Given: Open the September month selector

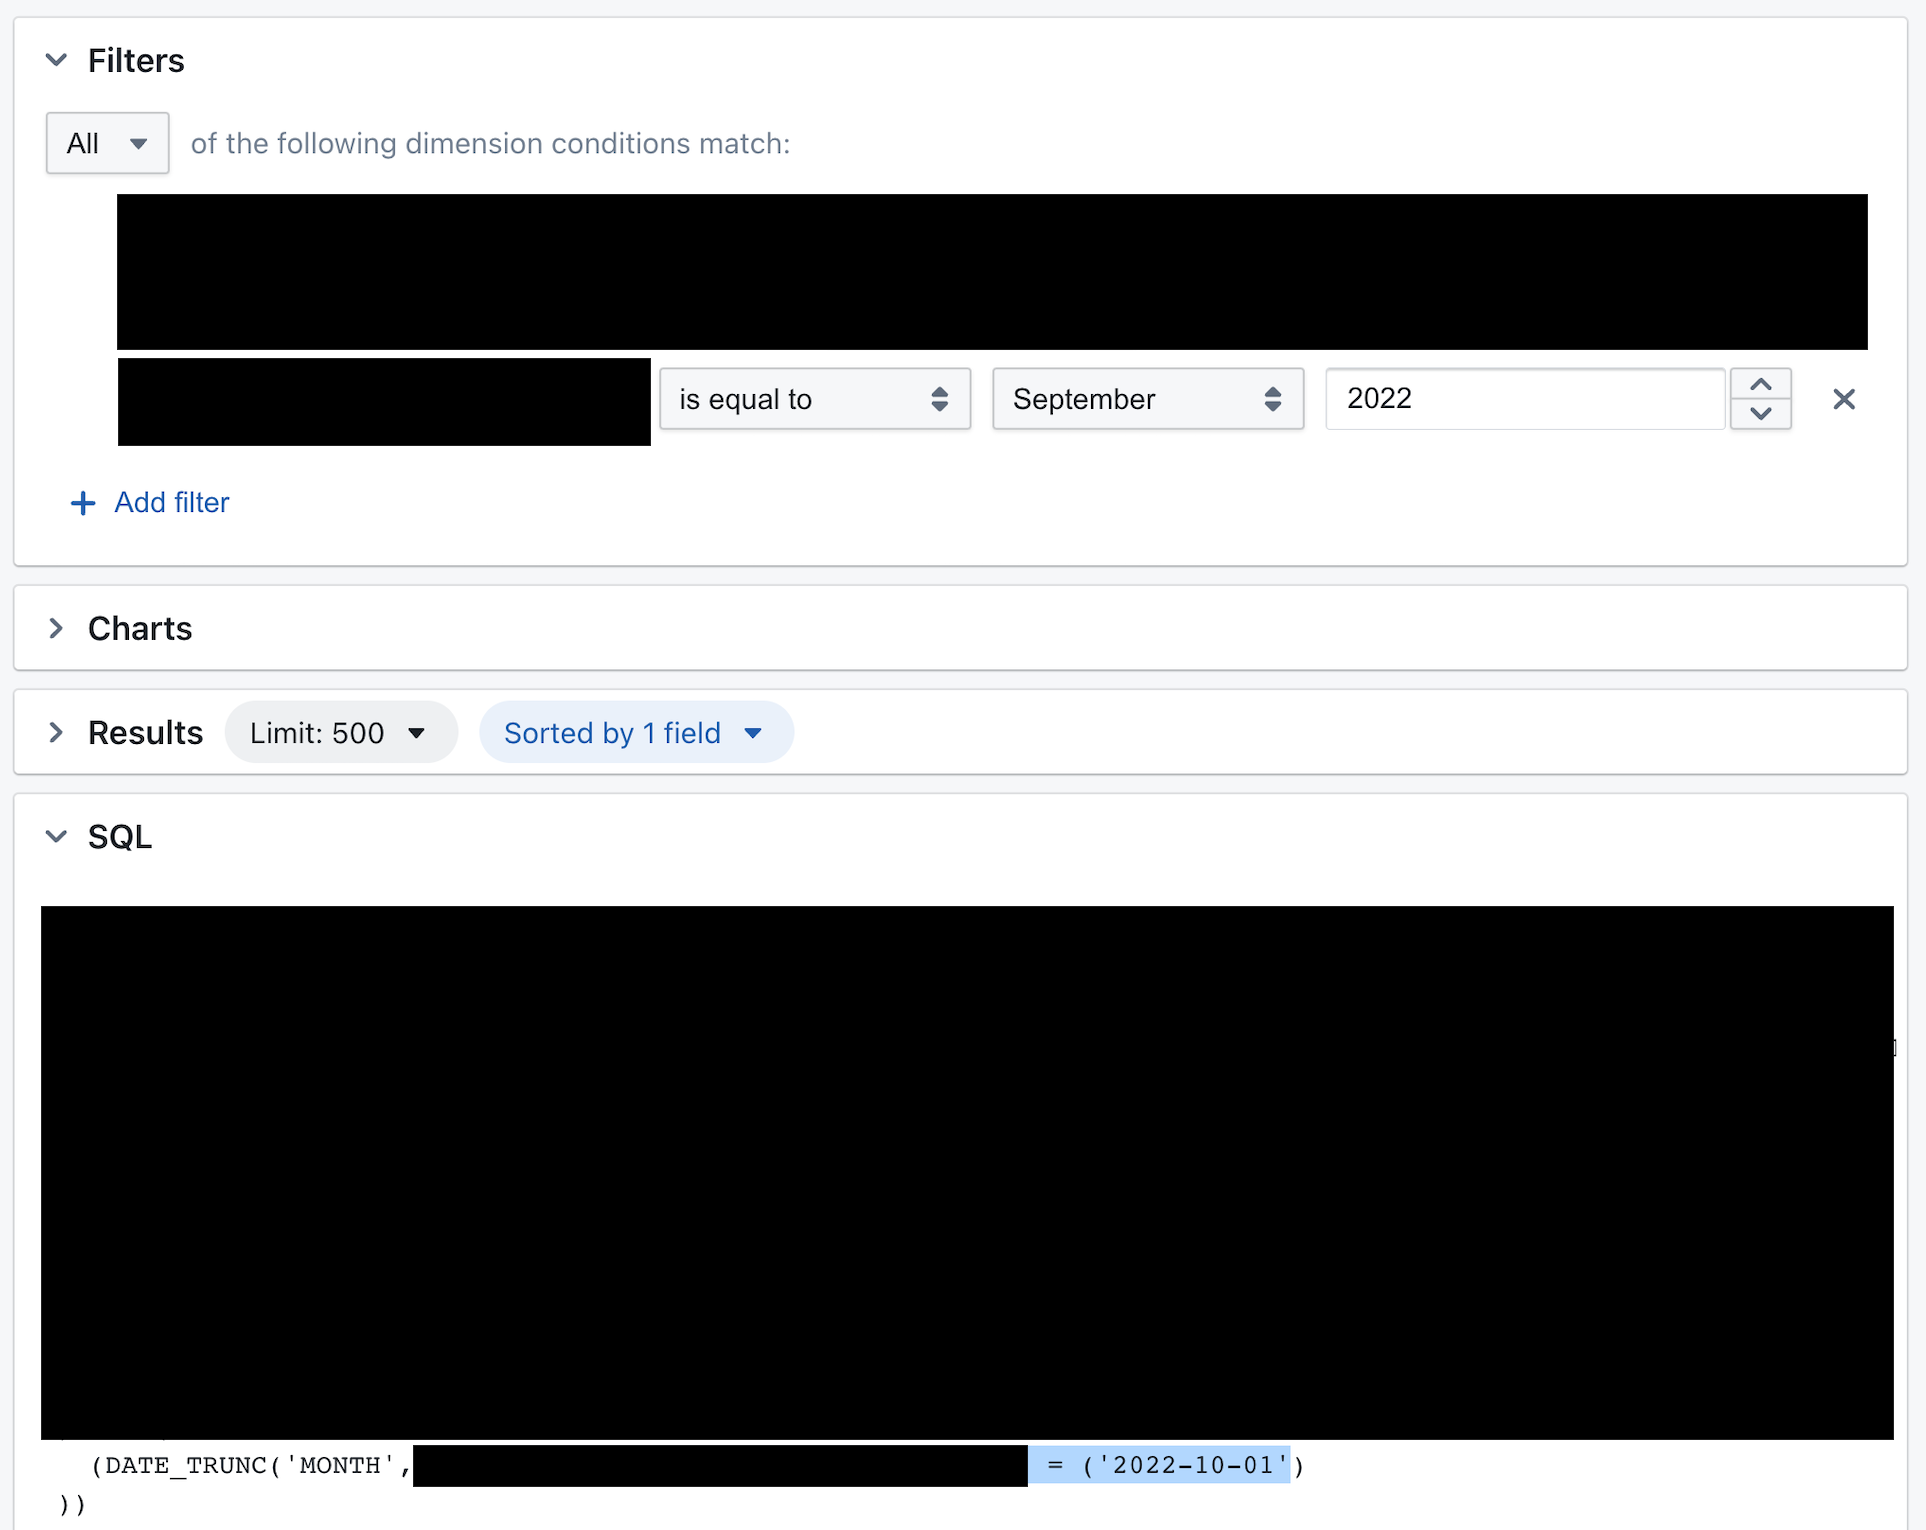Looking at the screenshot, I should point(1147,399).
